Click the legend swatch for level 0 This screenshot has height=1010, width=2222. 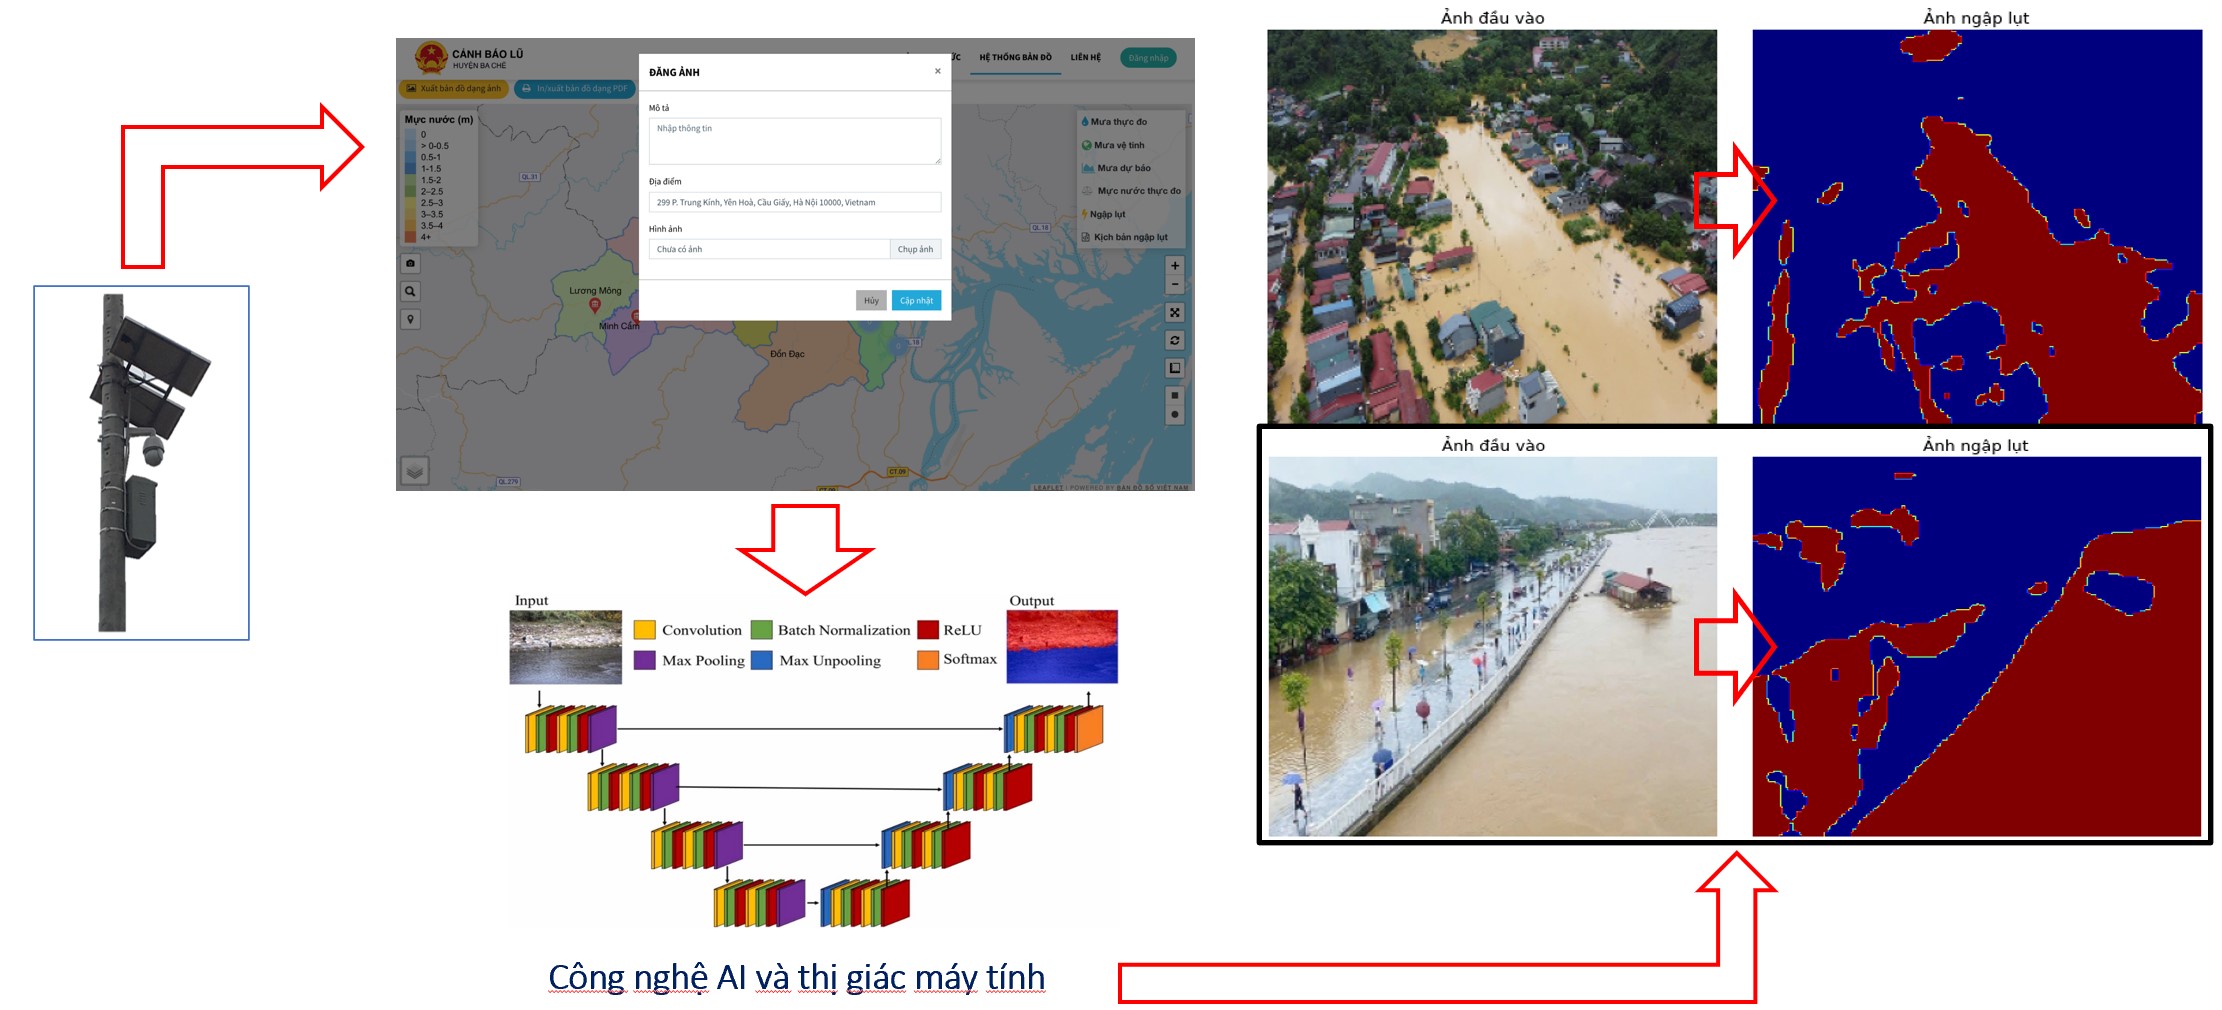coord(410,134)
